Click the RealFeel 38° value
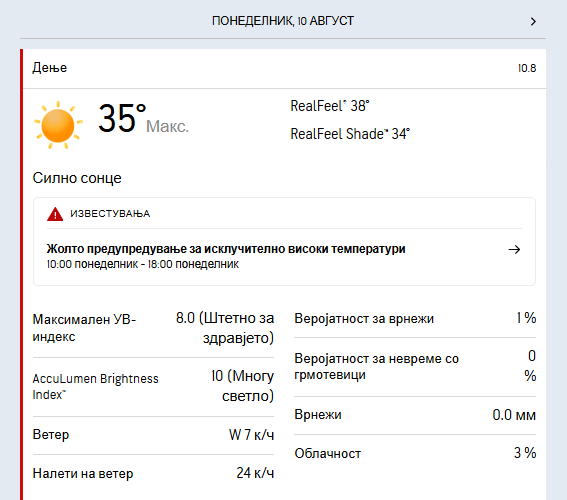The image size is (567, 500). pos(330,106)
